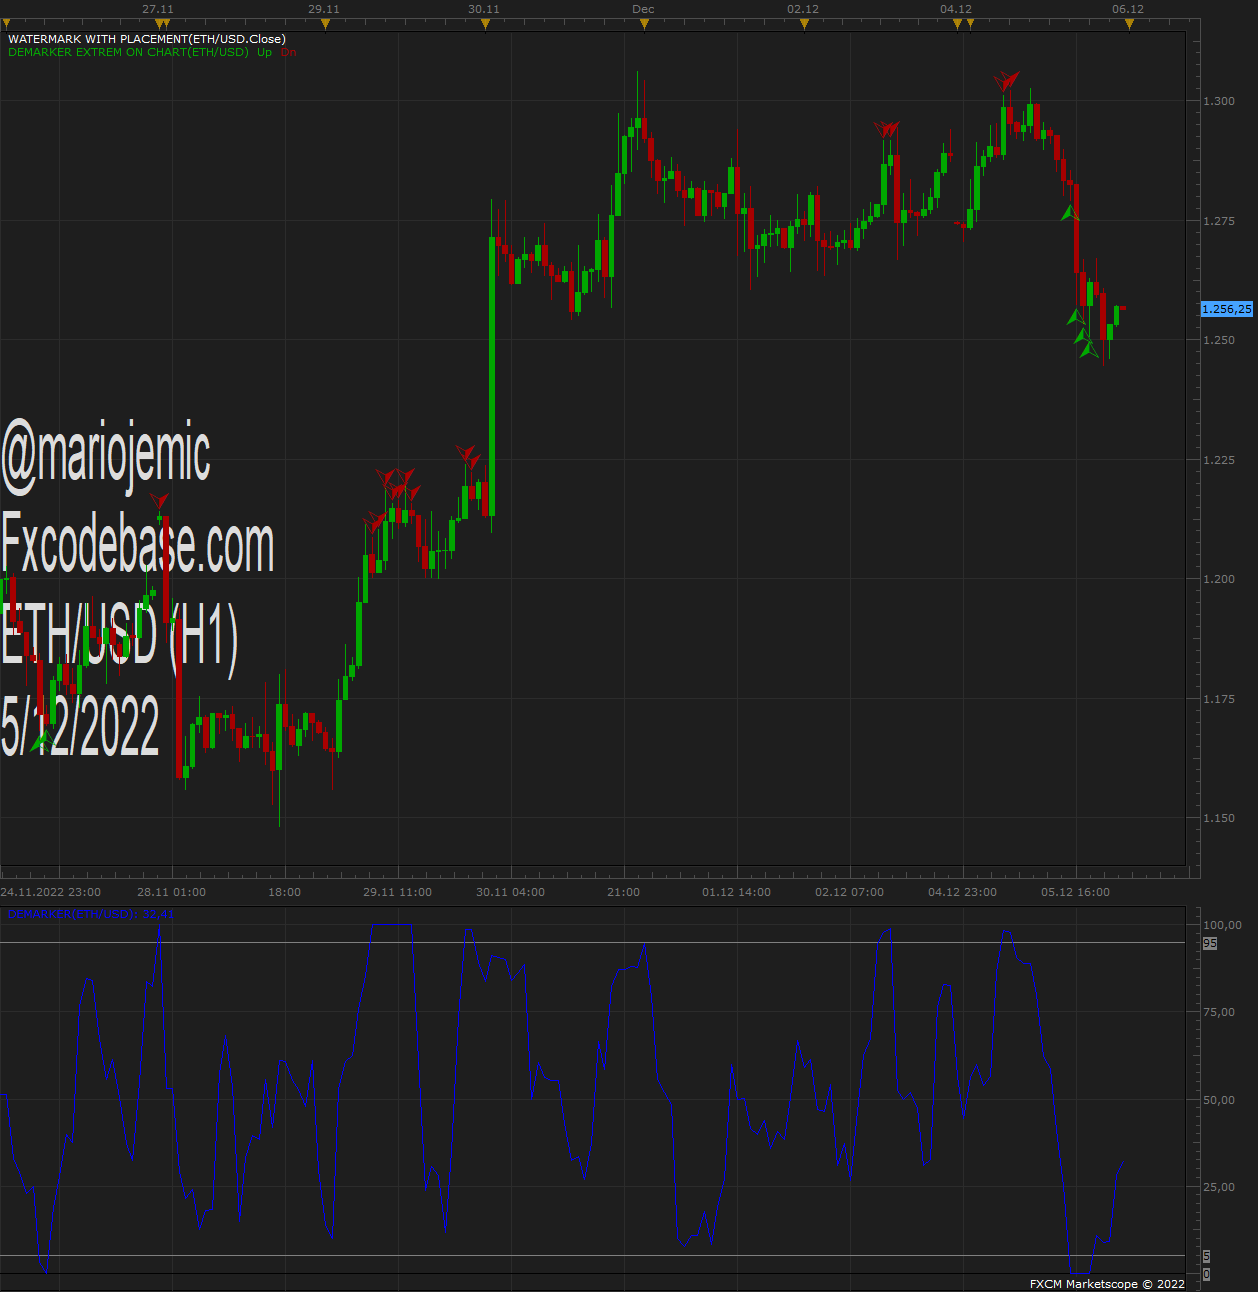Click the 1.300 price axis label
Screen dimensions: 1258x1292
pos(1218,101)
